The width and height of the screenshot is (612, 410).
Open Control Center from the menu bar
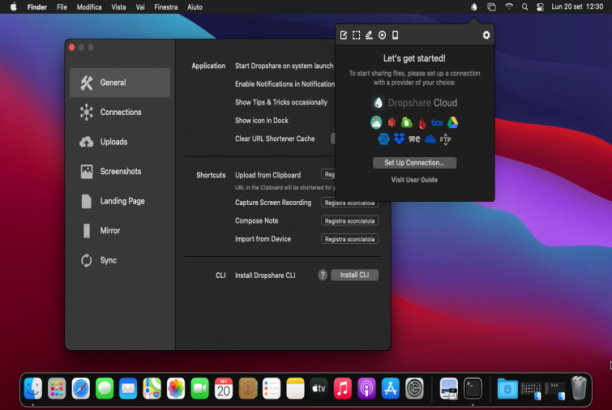pos(540,7)
